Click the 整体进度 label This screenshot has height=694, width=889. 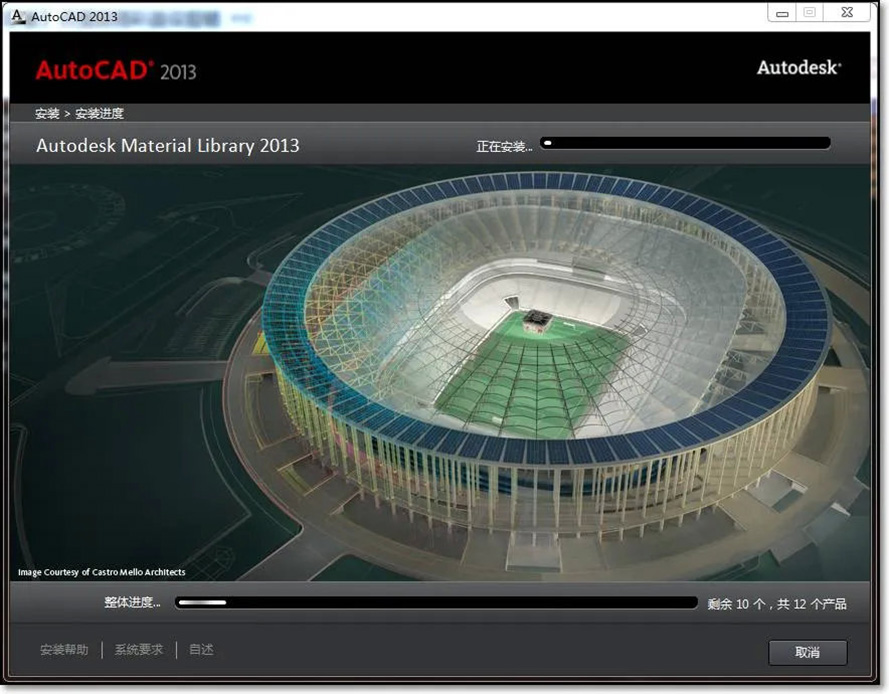133,602
